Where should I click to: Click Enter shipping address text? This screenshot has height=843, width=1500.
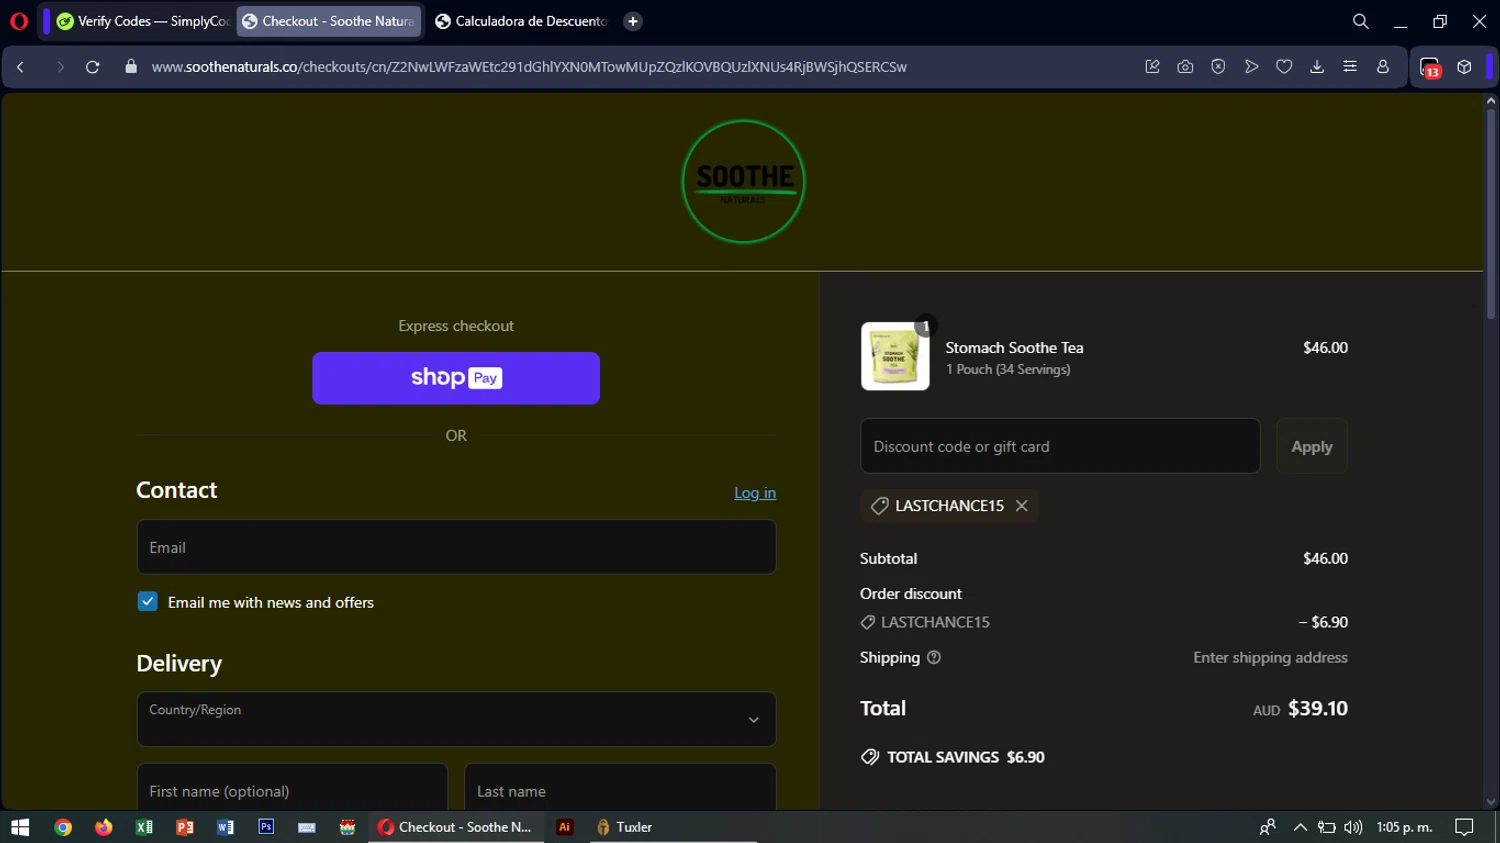1270,658
